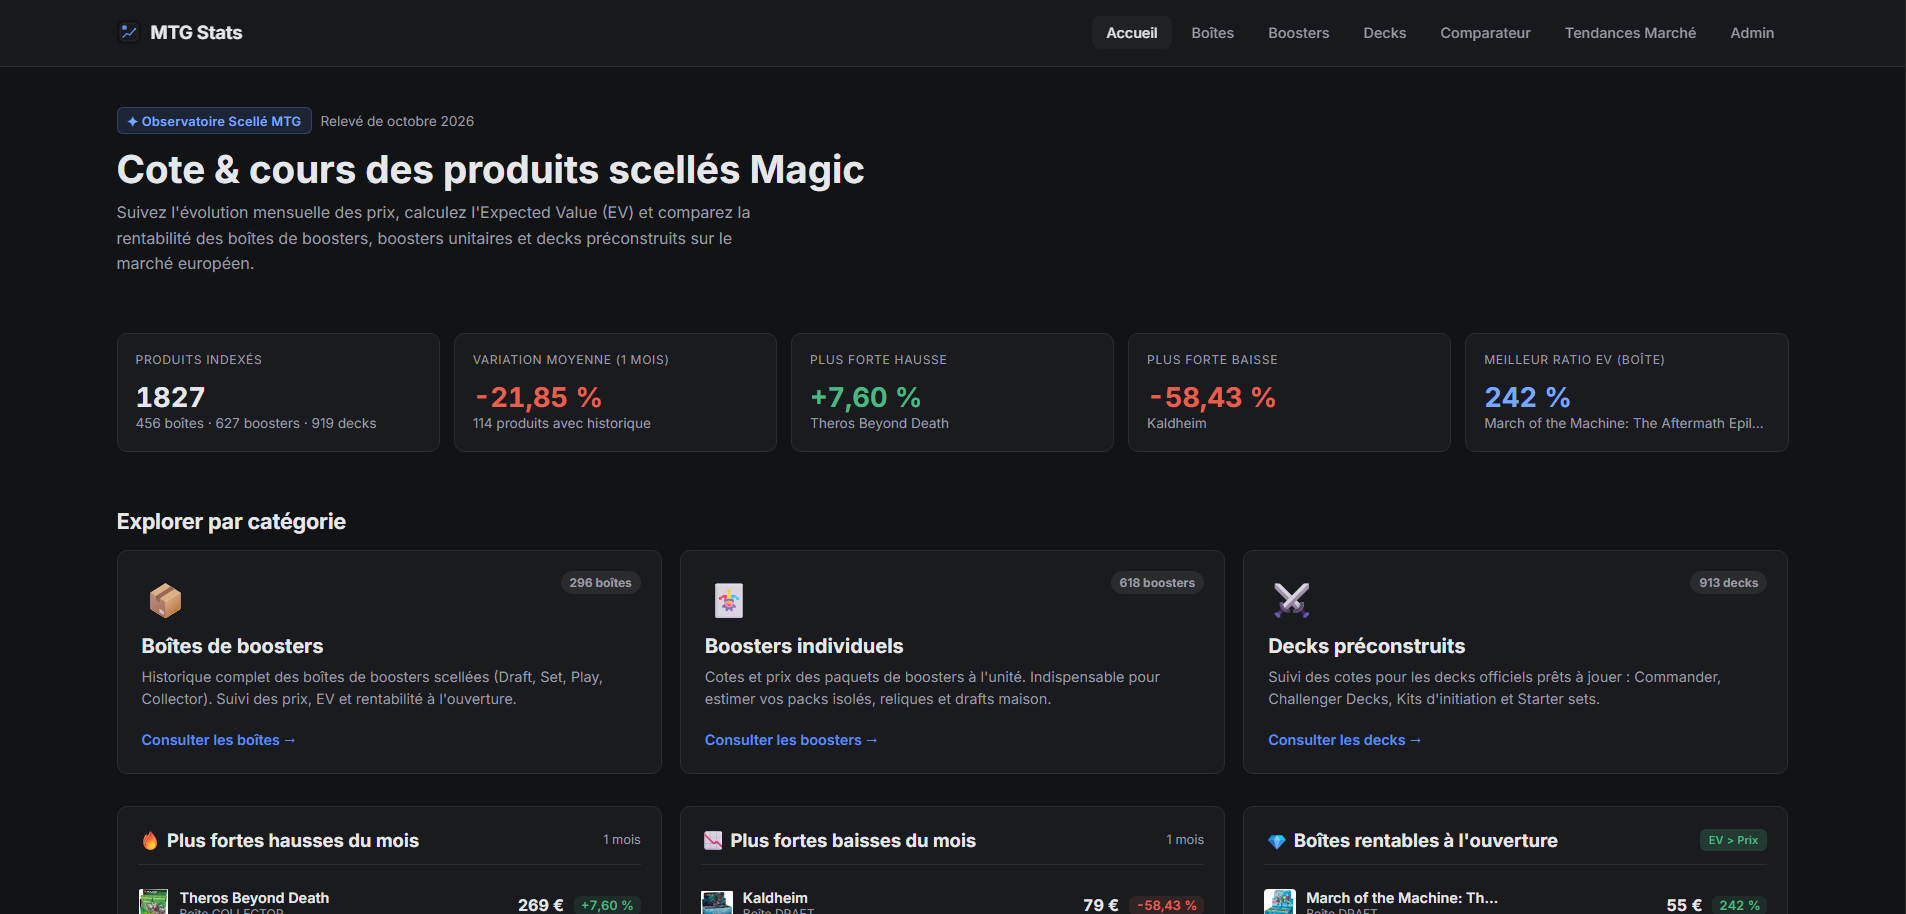Open the Theros Beyond Death product thumbnail
Viewport: 1906px width, 914px height.
click(x=153, y=902)
